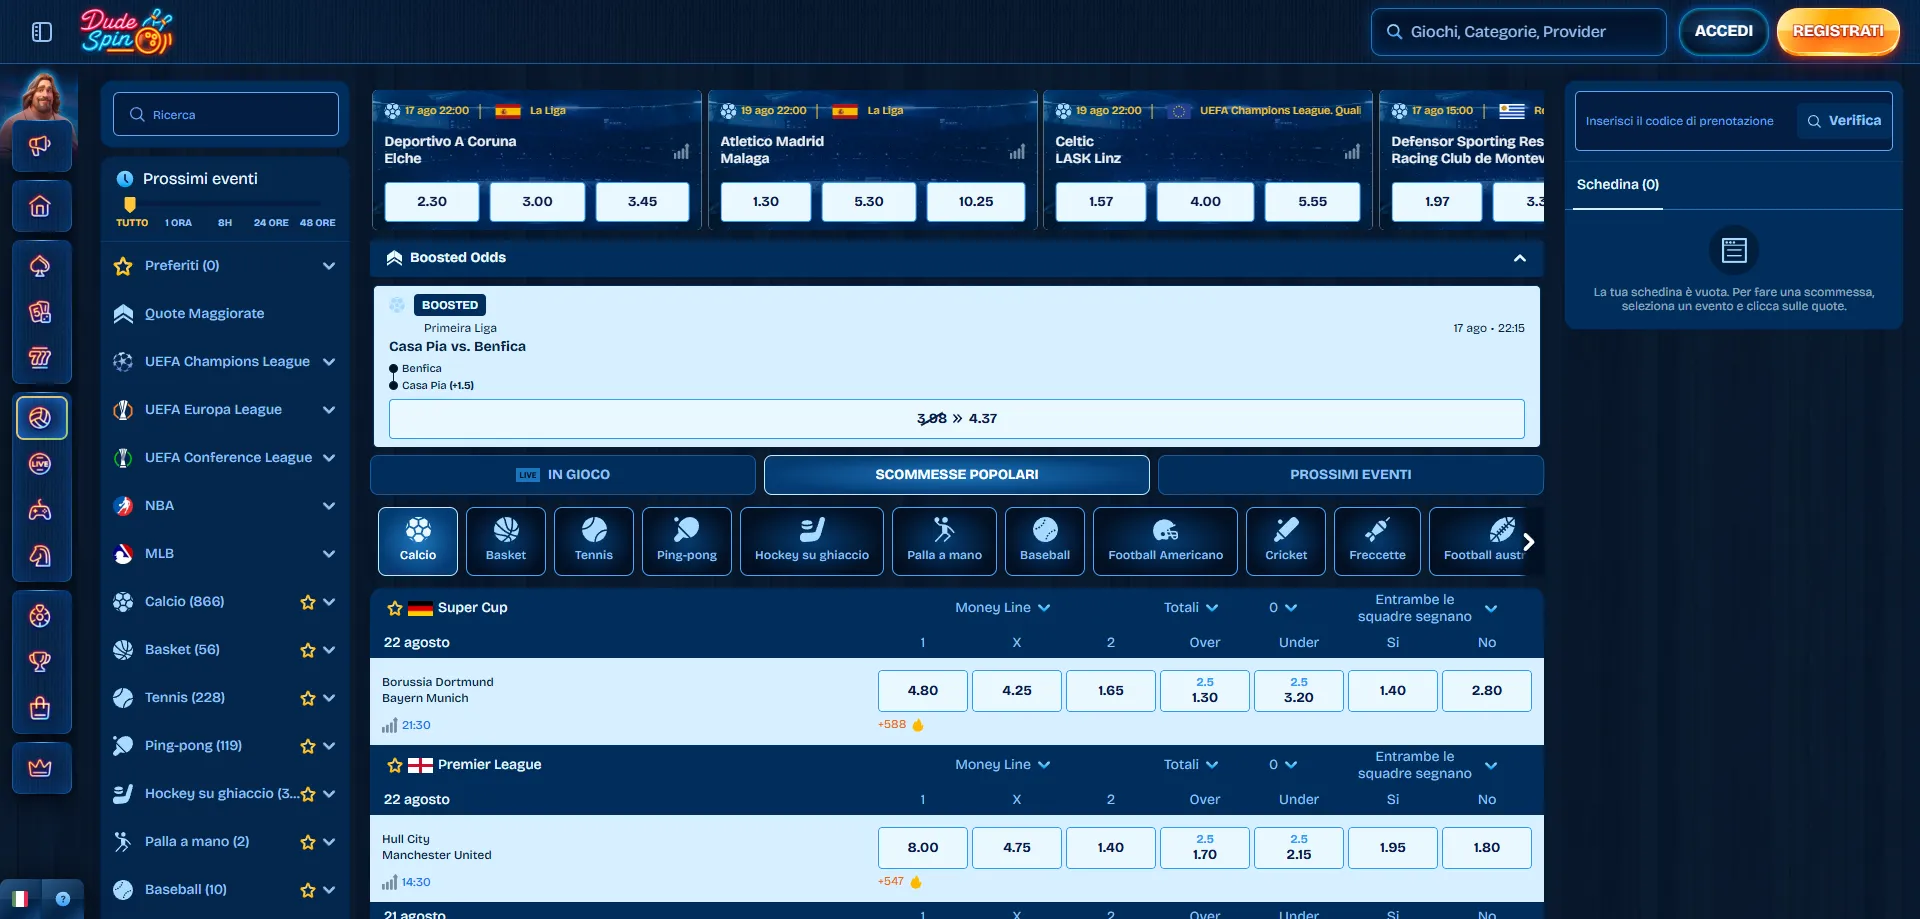1920x919 pixels.
Task: Select the Hockey su ghiaccio sport tile
Action: click(812, 541)
